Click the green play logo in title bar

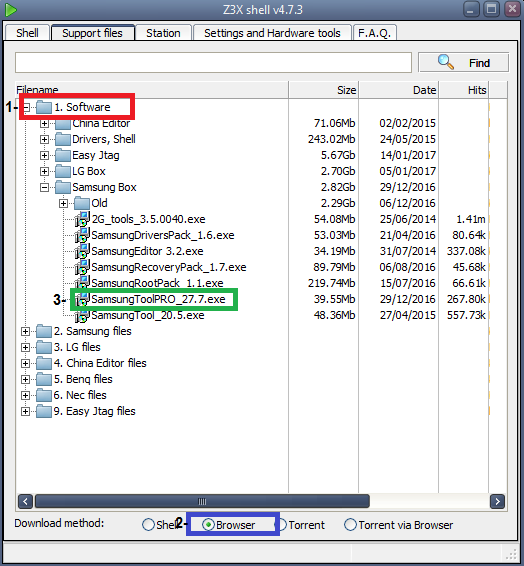pos(10,10)
